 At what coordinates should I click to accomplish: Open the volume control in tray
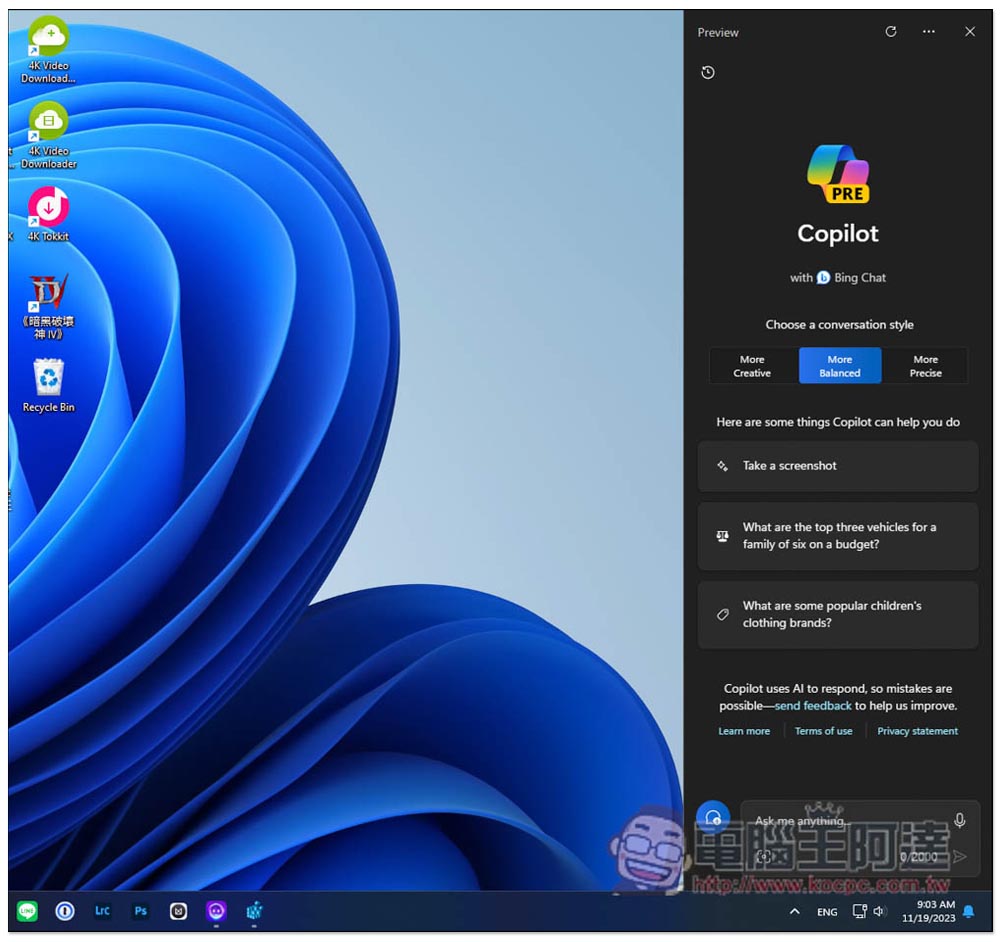(x=879, y=911)
